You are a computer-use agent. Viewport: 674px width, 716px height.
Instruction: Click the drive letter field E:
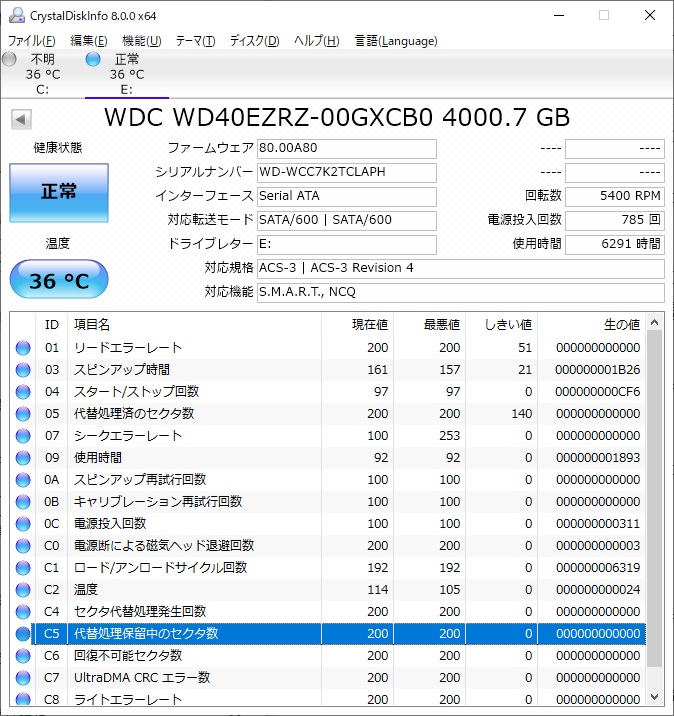[347, 244]
